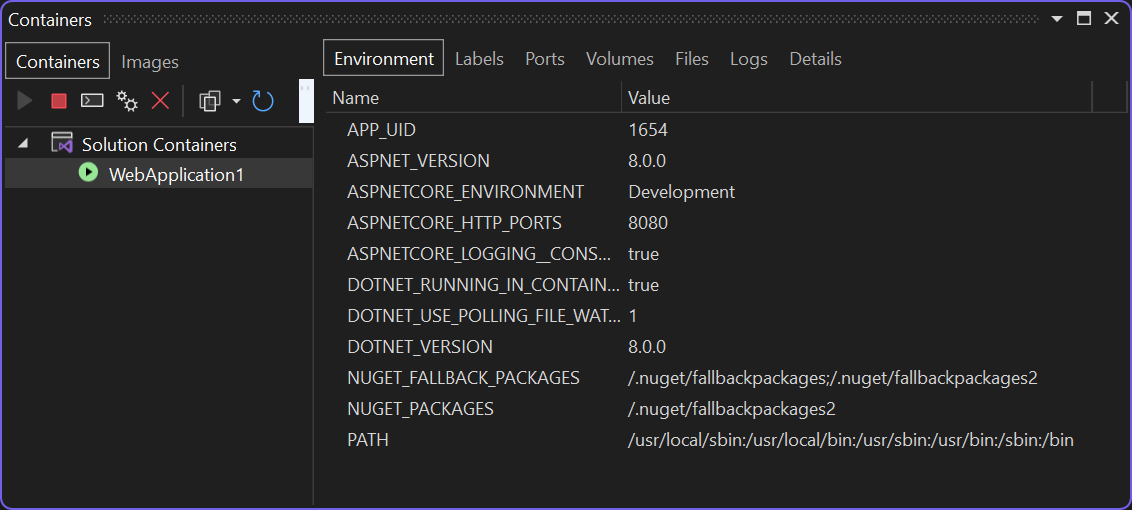Image resolution: width=1132 pixels, height=510 pixels.
Task: Refresh the containers list
Action: click(262, 101)
